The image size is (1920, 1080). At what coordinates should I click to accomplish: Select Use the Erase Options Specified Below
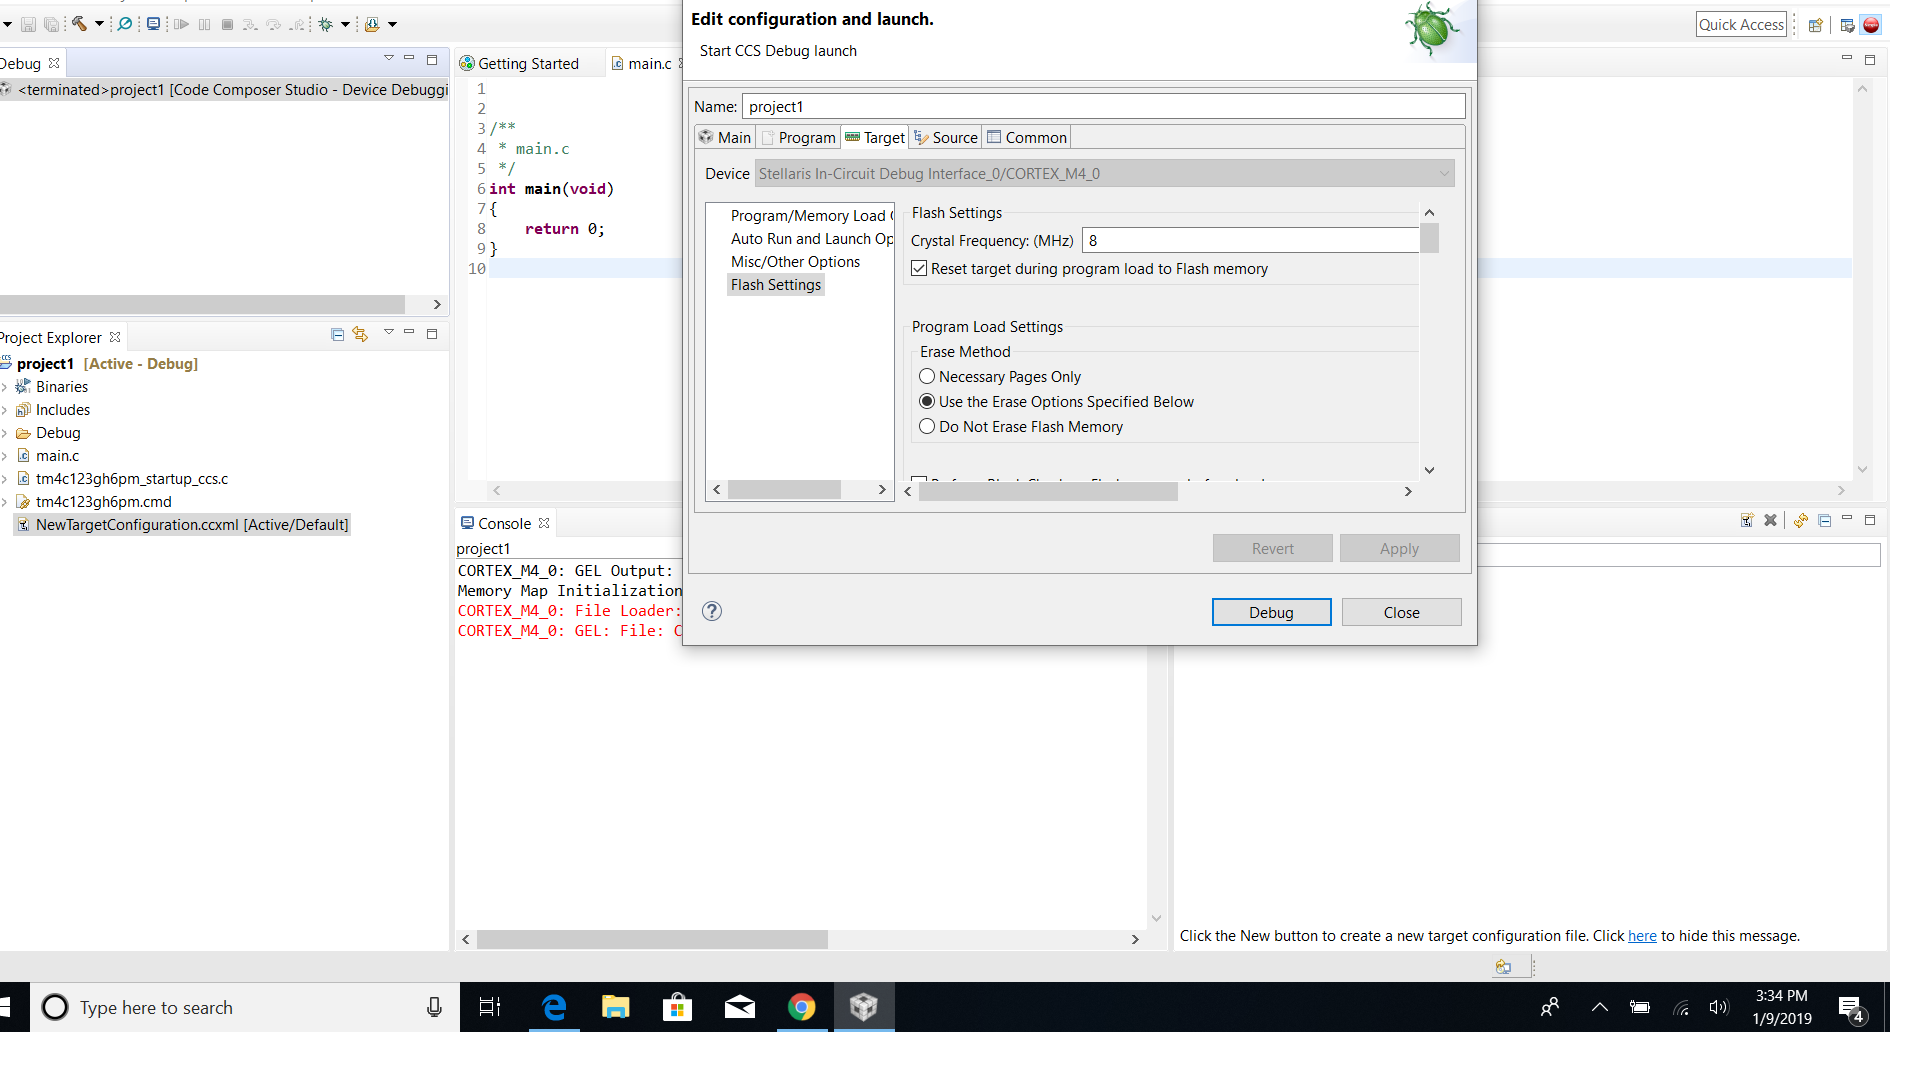click(927, 402)
